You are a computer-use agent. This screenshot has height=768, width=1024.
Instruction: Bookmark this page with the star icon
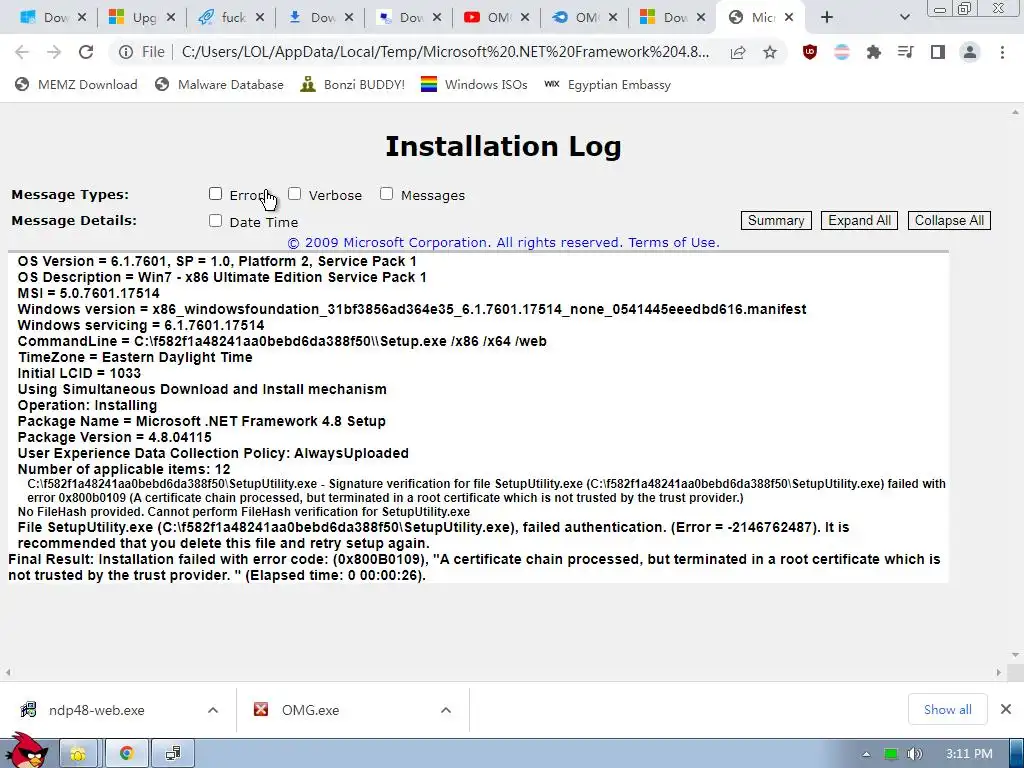pyautogui.click(x=770, y=52)
